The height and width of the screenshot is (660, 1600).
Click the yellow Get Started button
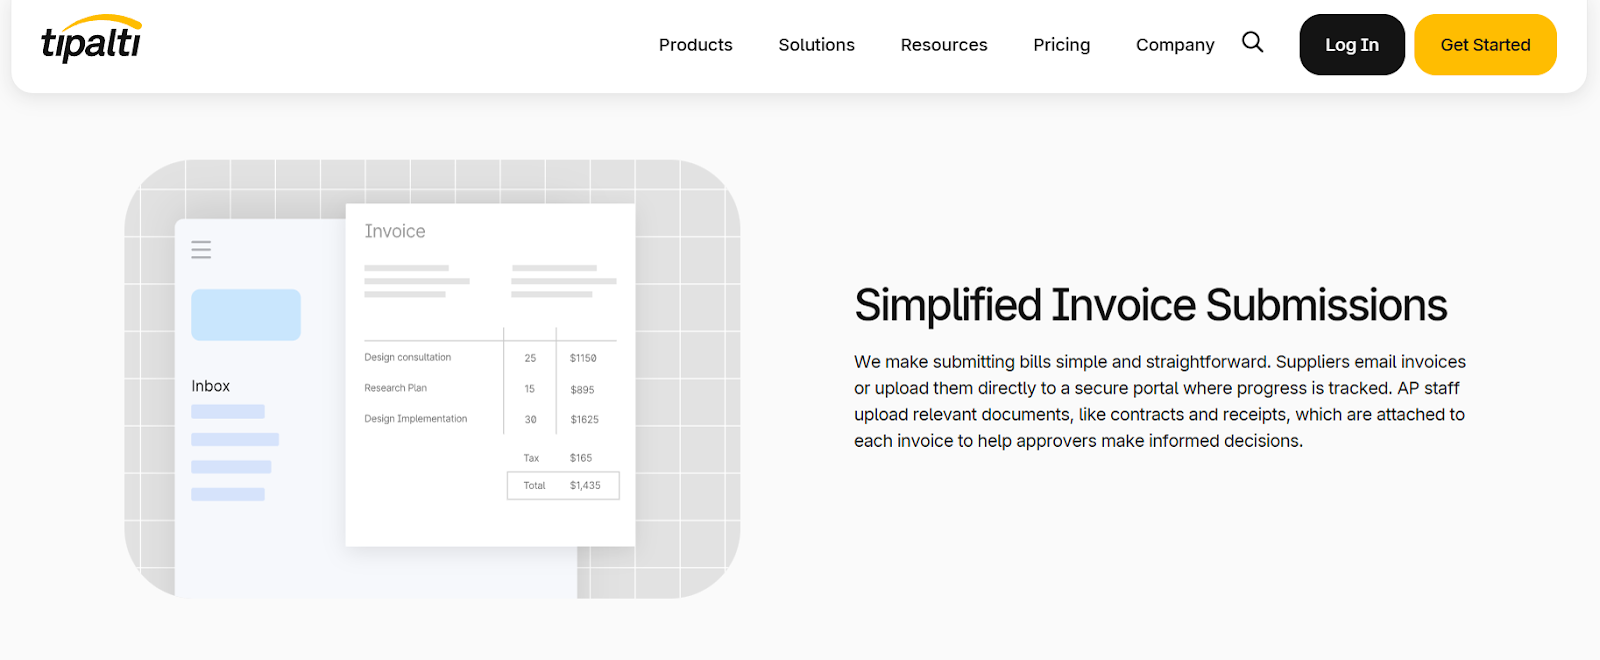click(1484, 45)
